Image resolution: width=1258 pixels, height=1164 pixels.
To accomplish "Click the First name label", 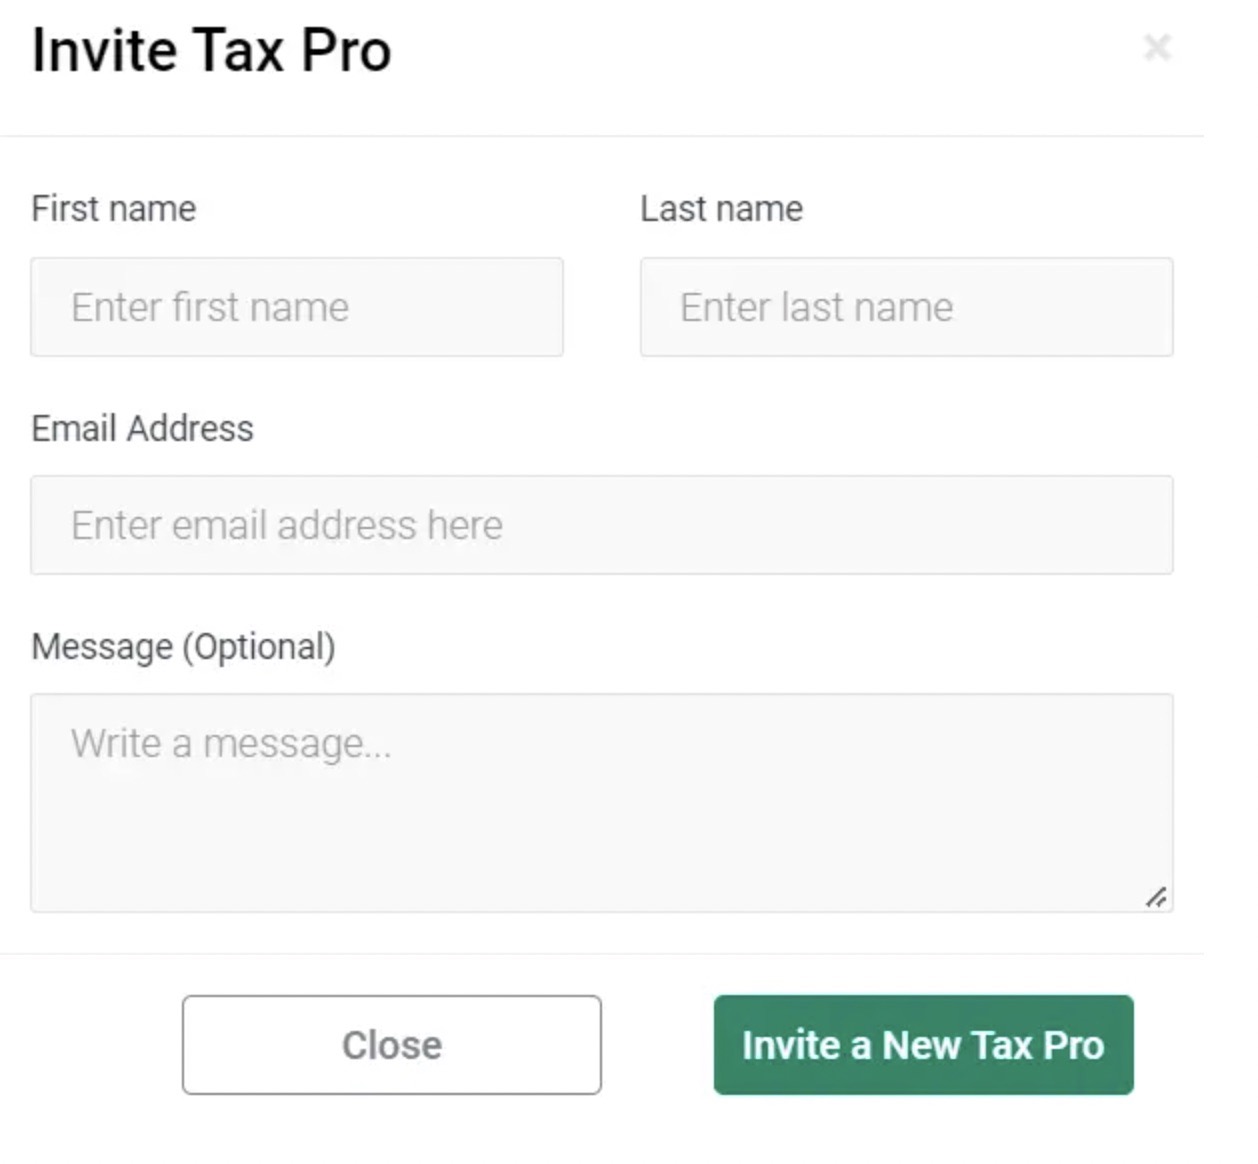I will [114, 208].
